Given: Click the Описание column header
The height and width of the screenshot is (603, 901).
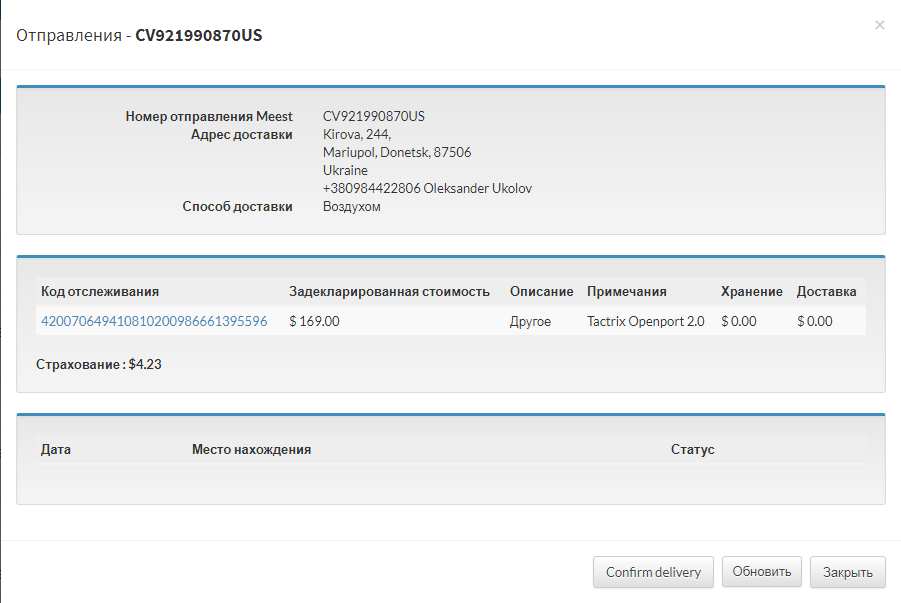Looking at the screenshot, I should tap(541, 291).
